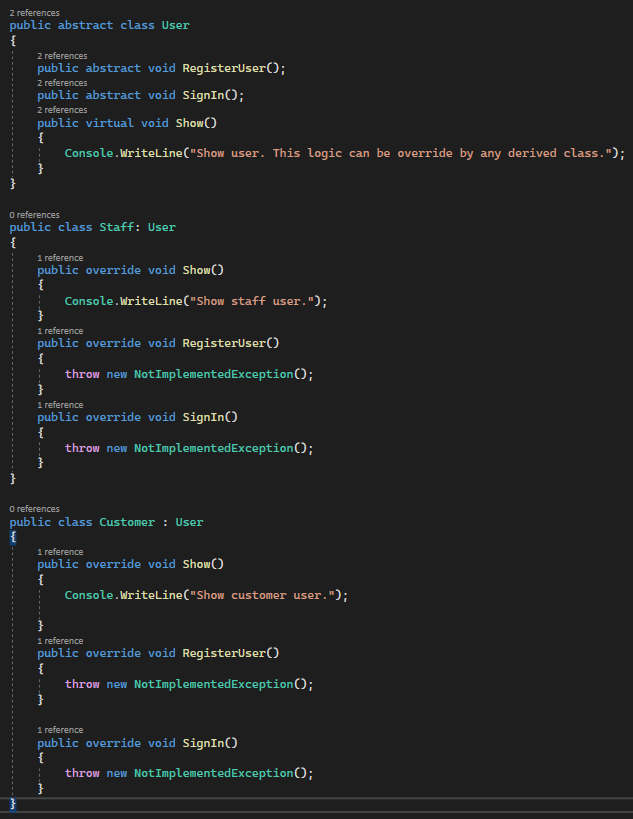Click Show in Customer's override method signature
This screenshot has width=633, height=819.
[196, 565]
